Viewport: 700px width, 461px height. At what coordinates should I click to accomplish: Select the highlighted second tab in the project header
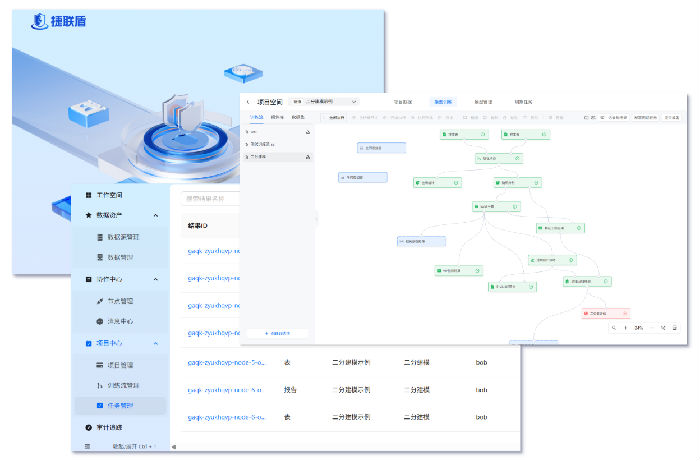point(442,101)
